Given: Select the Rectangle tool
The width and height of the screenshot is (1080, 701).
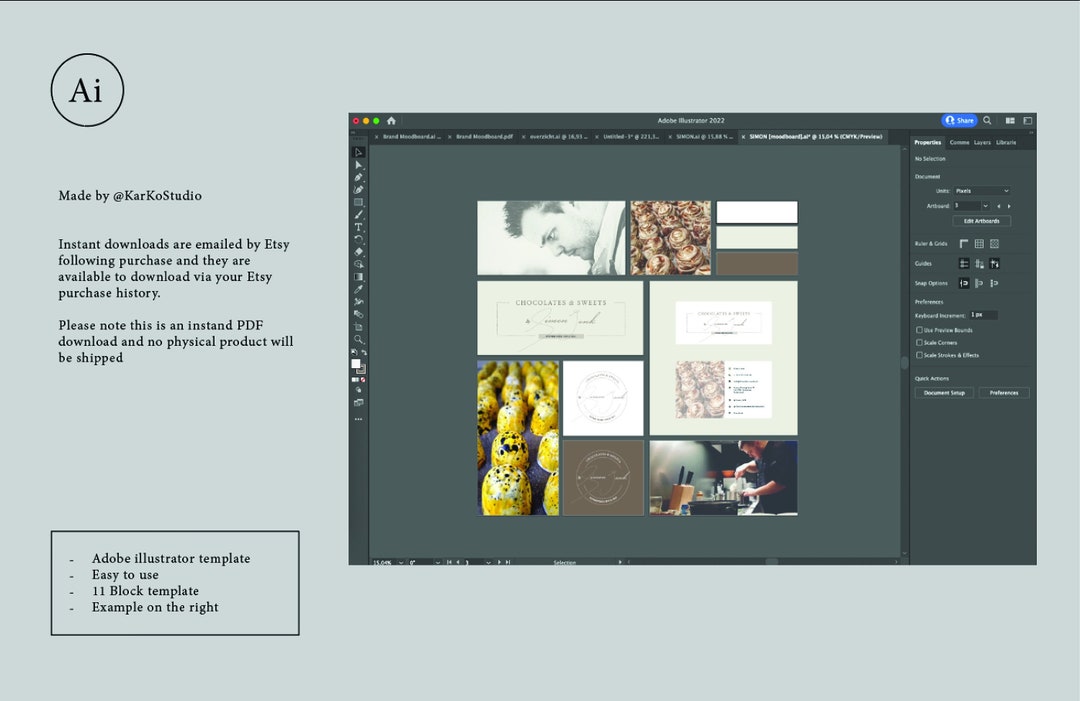Looking at the screenshot, I should pos(358,202).
